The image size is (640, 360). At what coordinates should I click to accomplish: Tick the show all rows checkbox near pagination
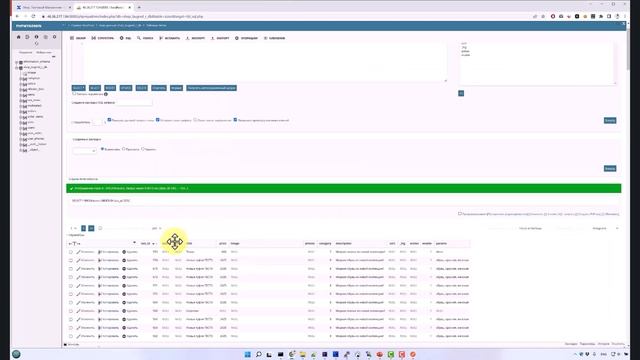point(100,228)
